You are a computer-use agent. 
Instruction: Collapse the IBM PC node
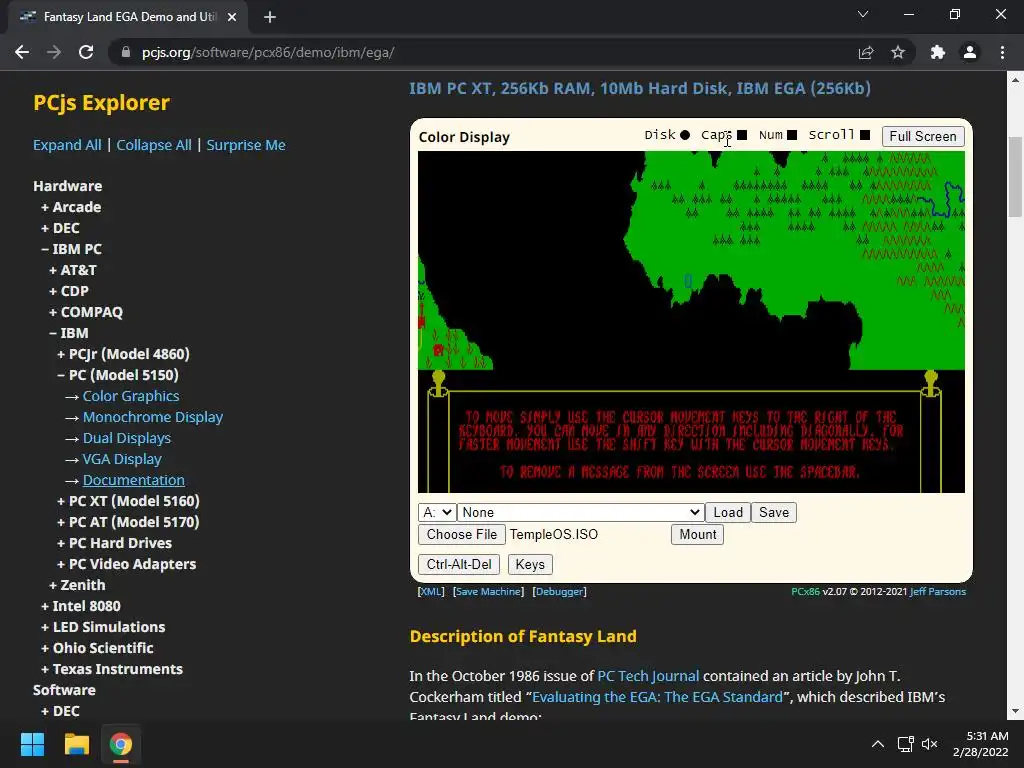[x=71, y=249]
